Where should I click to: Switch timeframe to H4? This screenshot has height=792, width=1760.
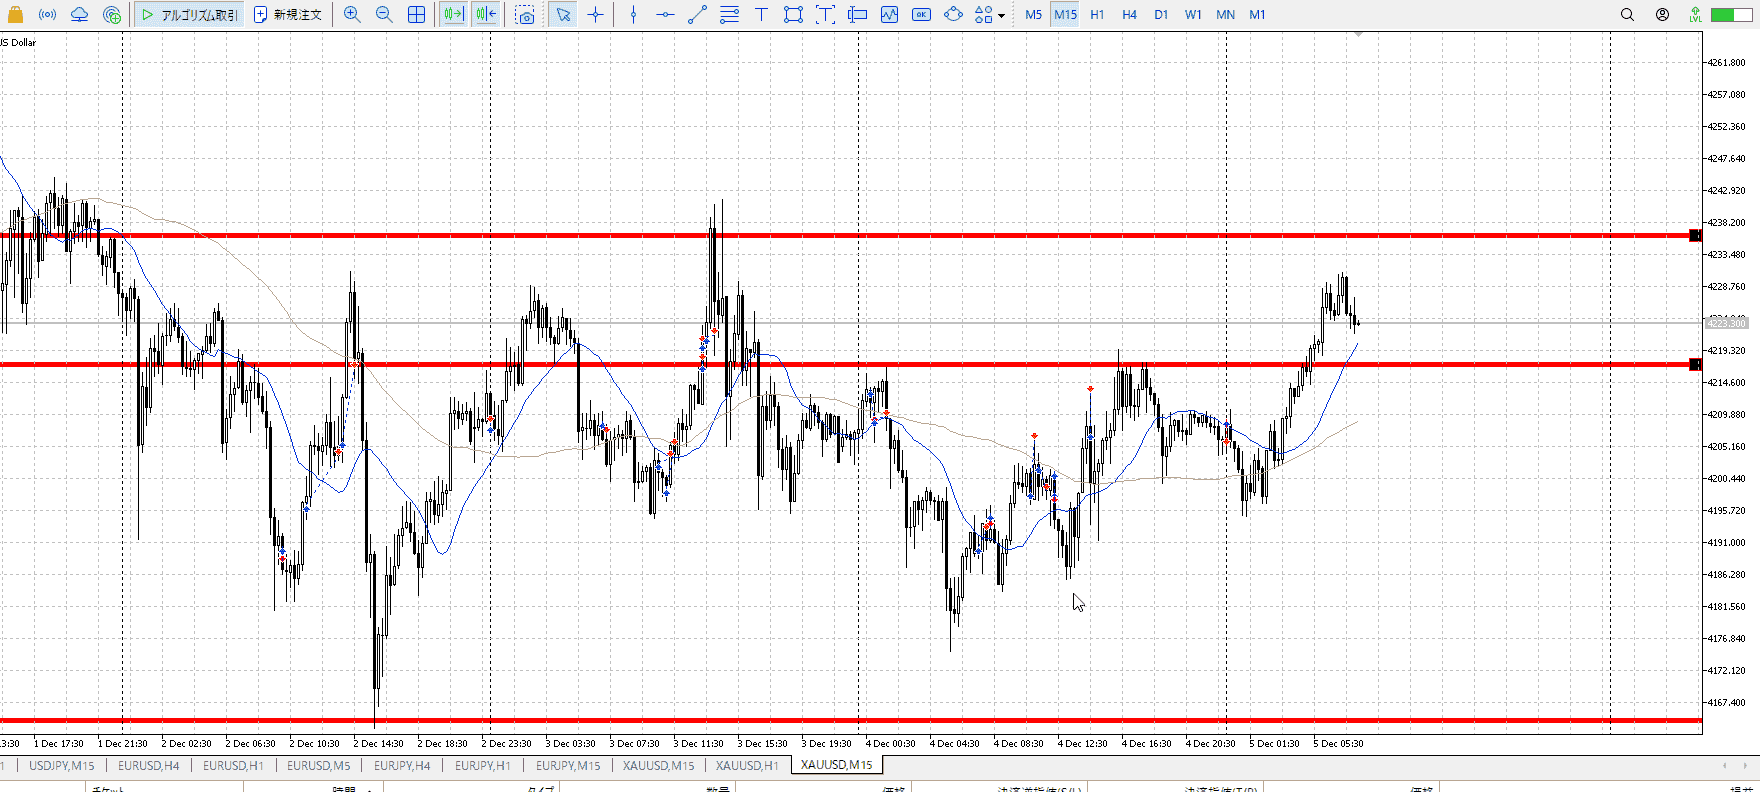tap(1129, 15)
